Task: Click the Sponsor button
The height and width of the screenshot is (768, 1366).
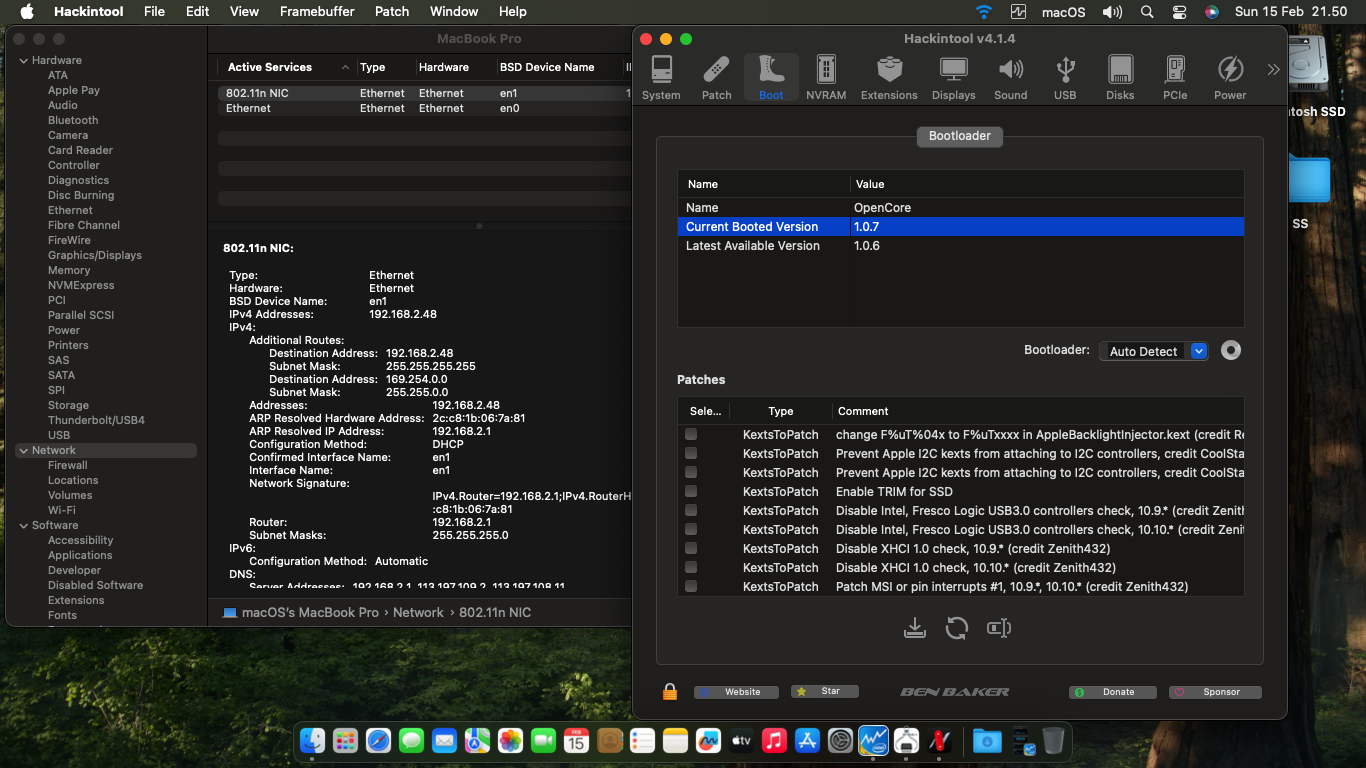Action: pyautogui.click(x=1215, y=692)
